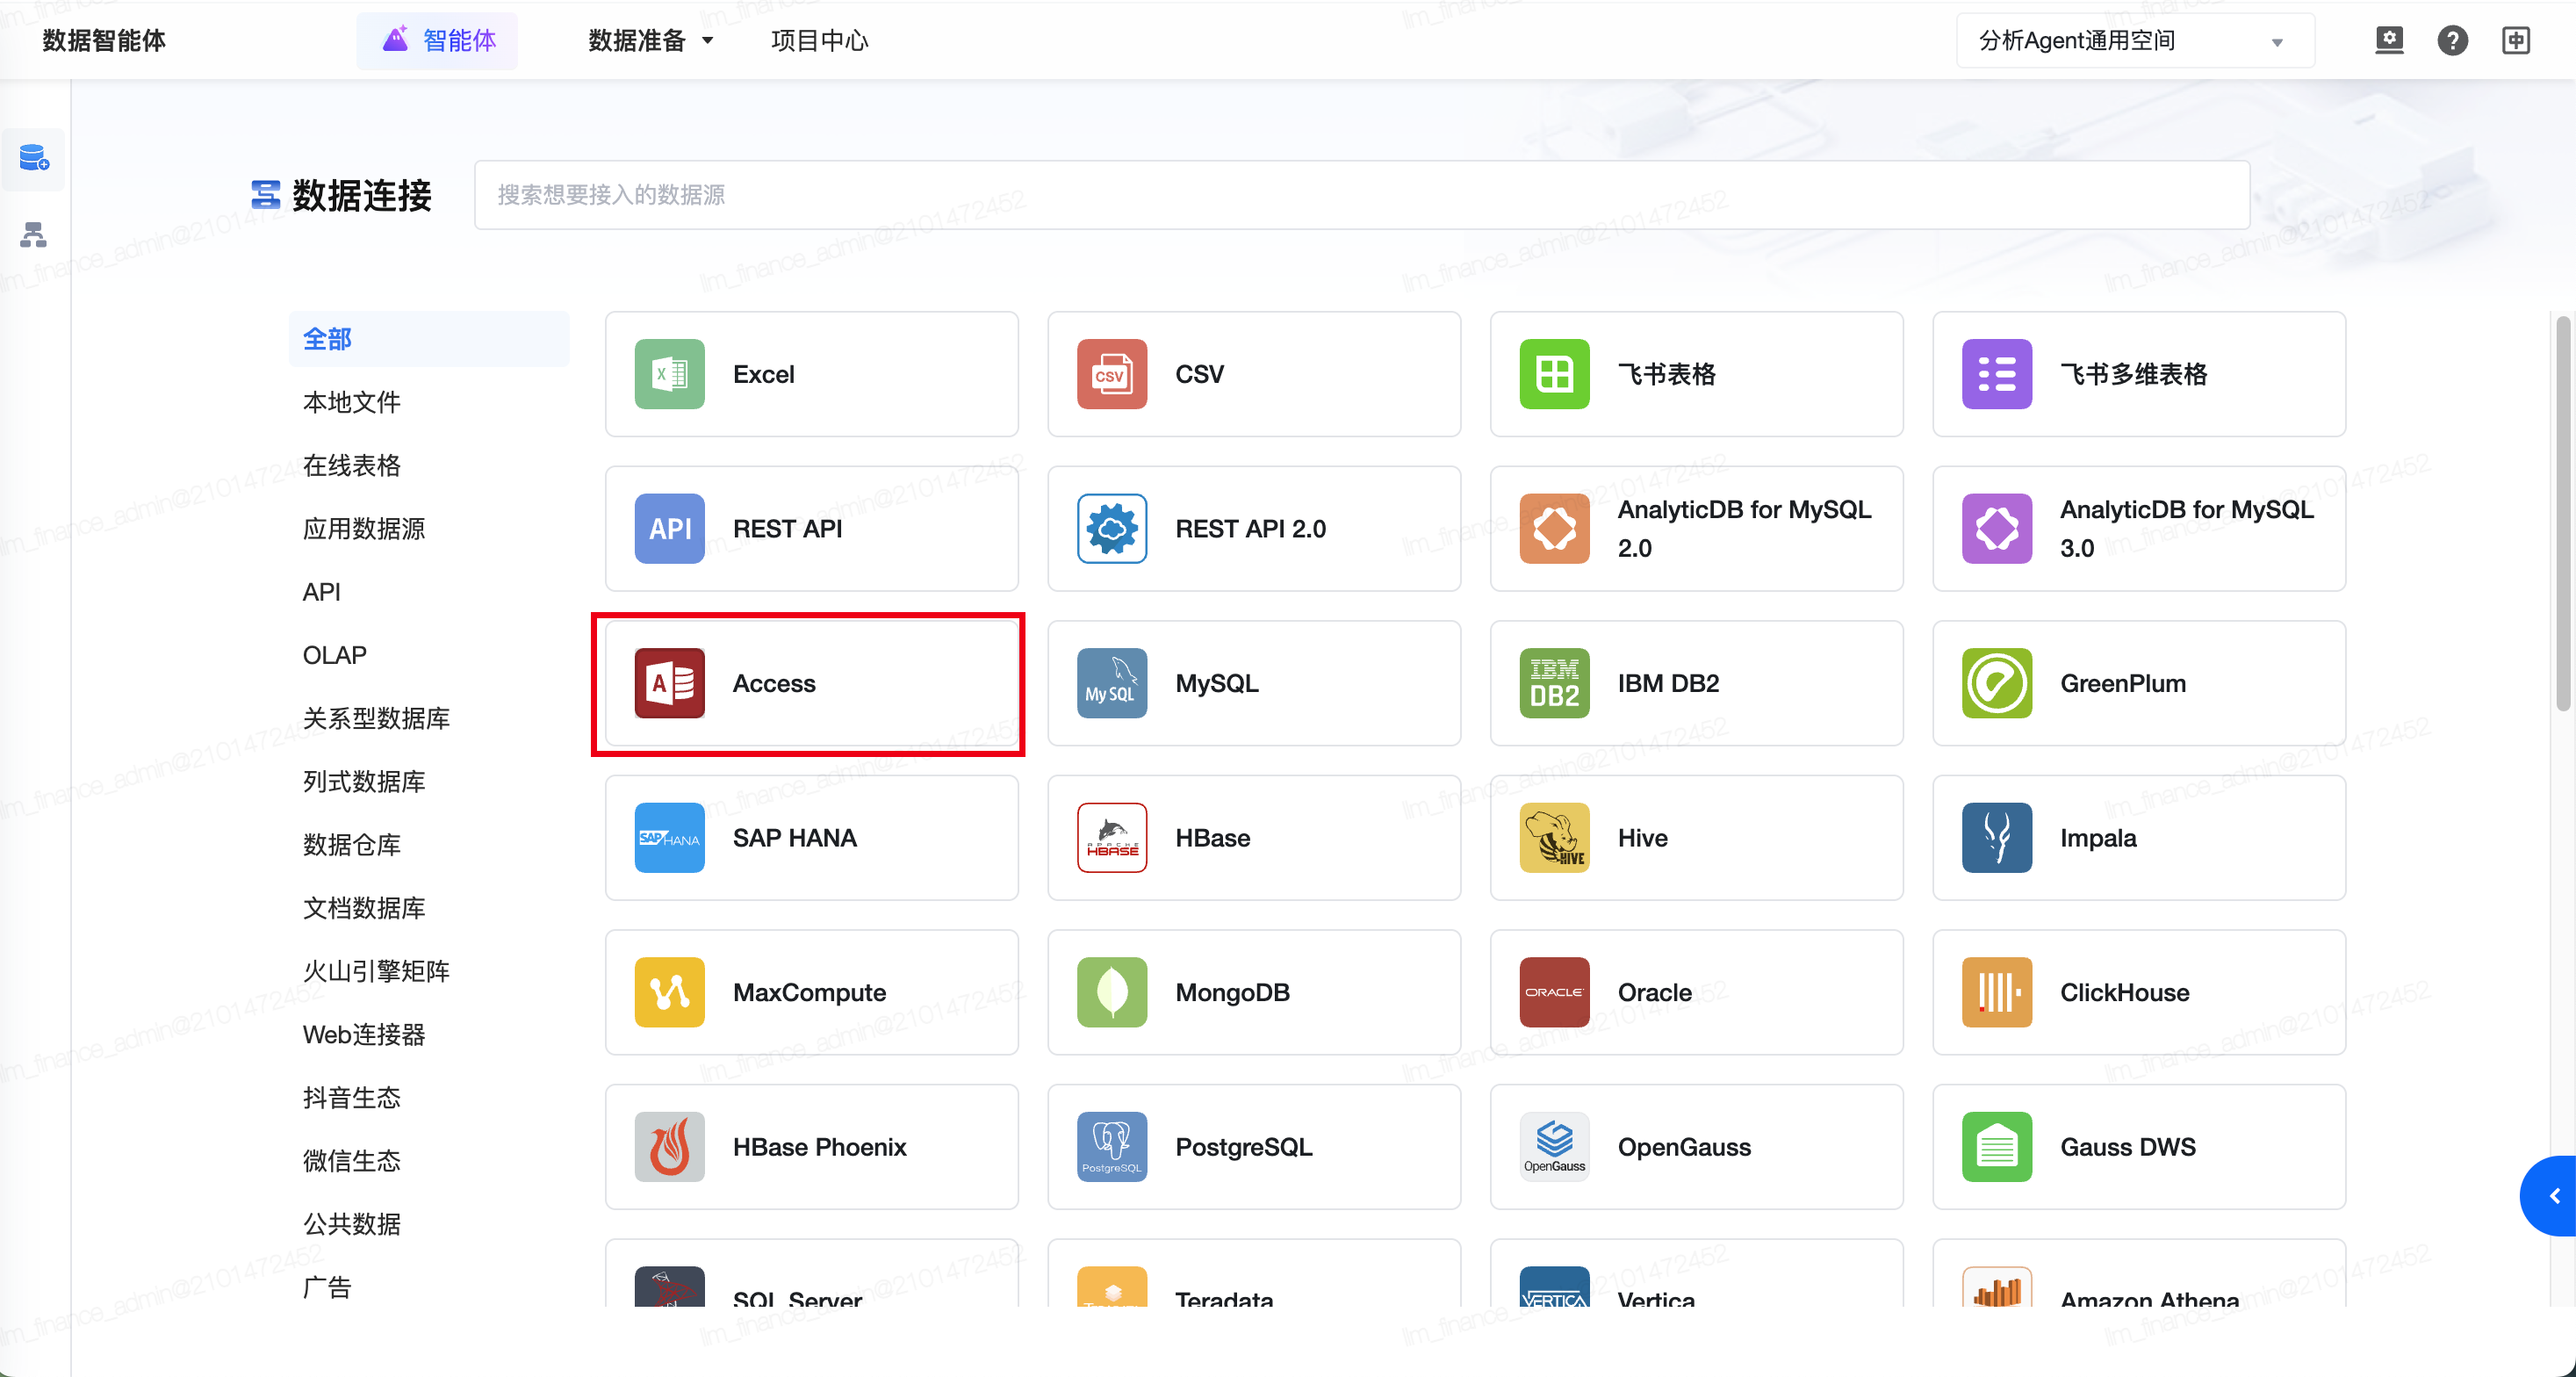Choose the GreenPlum icon

1996,683
